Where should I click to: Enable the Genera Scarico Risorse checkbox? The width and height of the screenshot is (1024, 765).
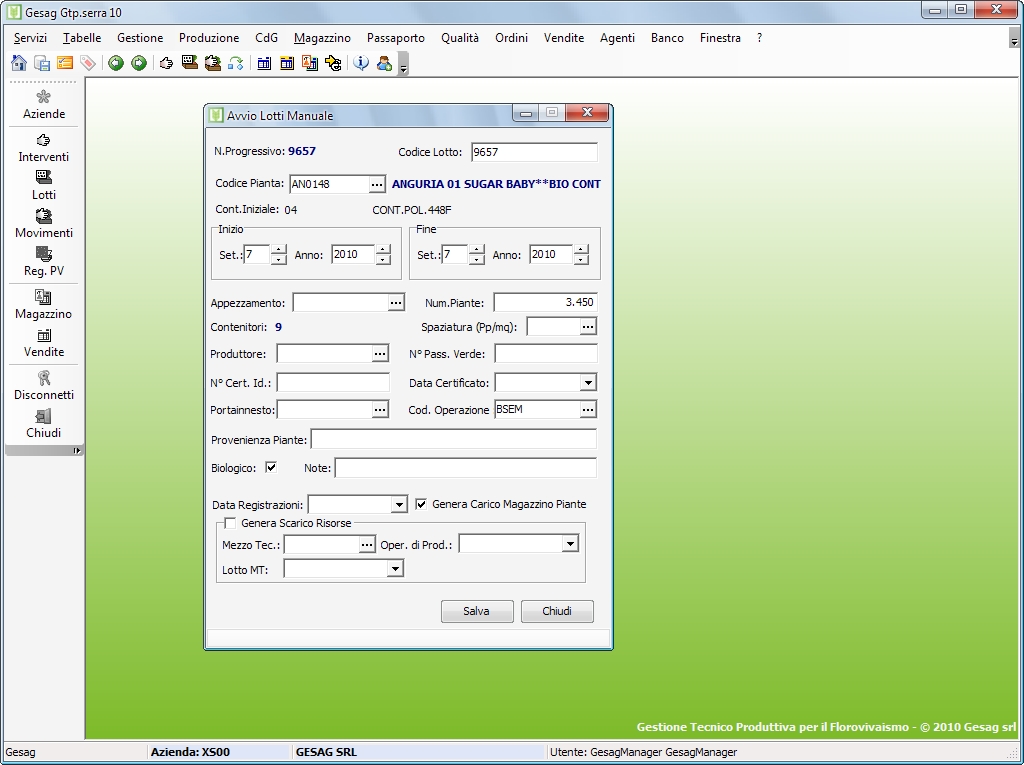[x=230, y=523]
